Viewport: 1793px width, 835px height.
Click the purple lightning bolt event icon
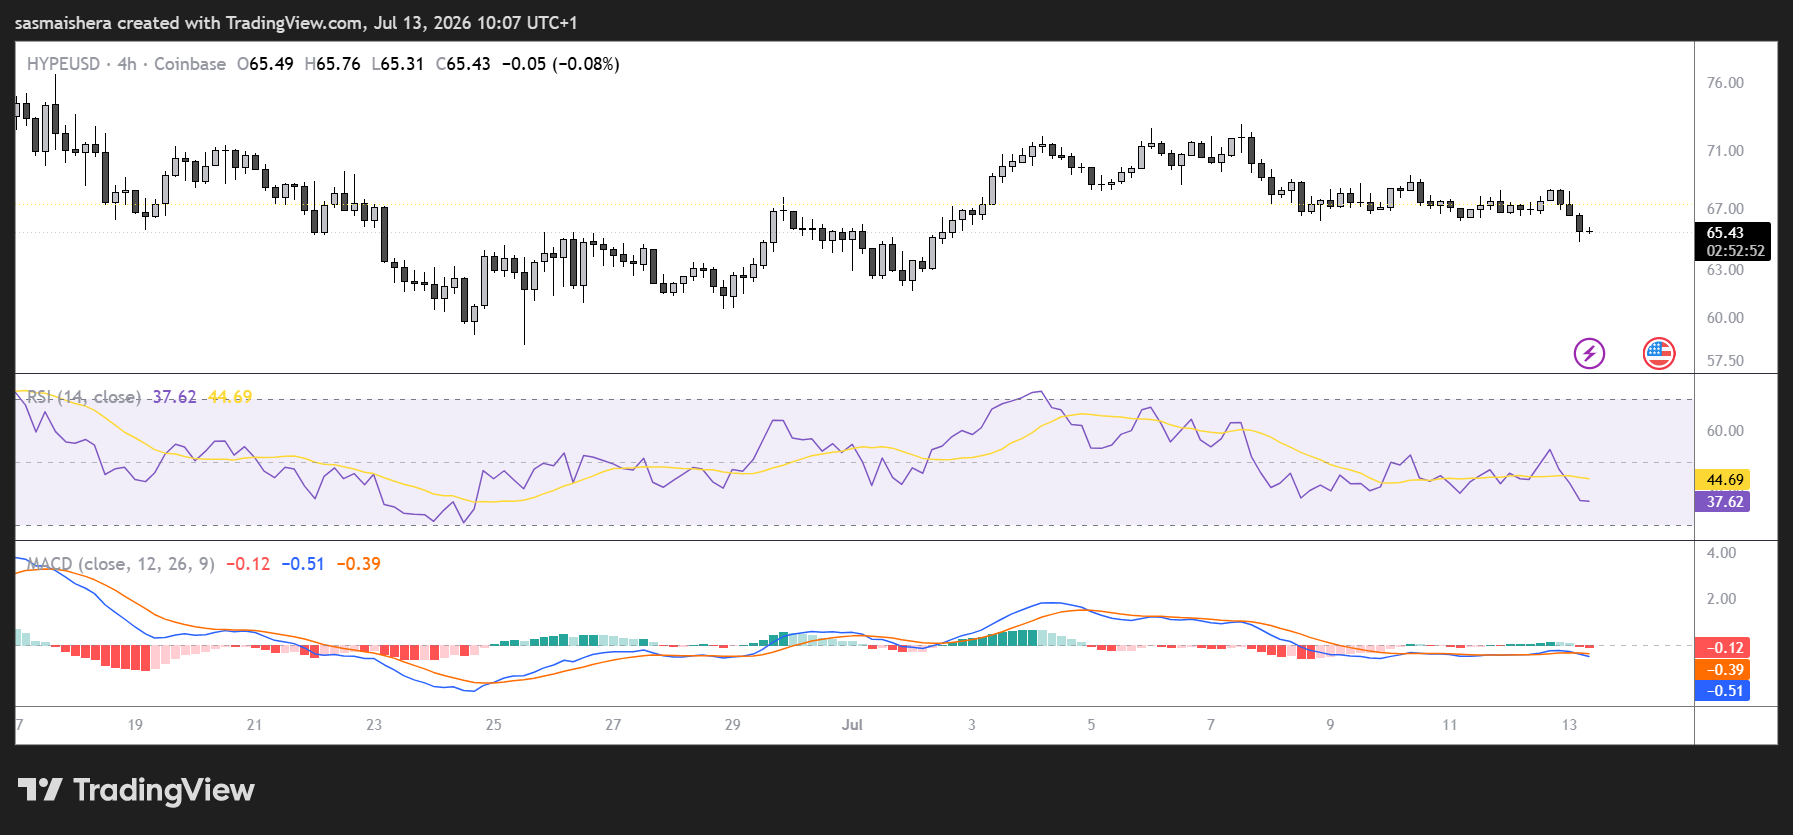click(x=1589, y=353)
